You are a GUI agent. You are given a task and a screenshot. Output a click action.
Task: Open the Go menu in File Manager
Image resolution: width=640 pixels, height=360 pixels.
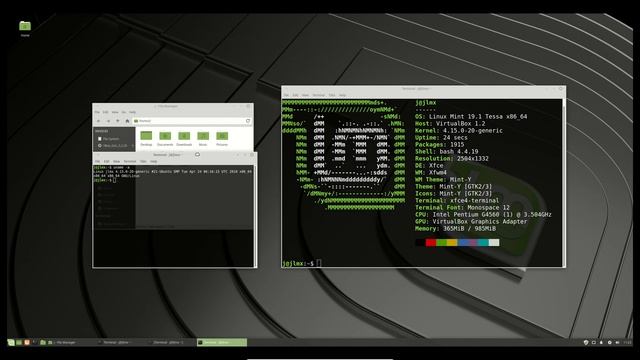124,112
